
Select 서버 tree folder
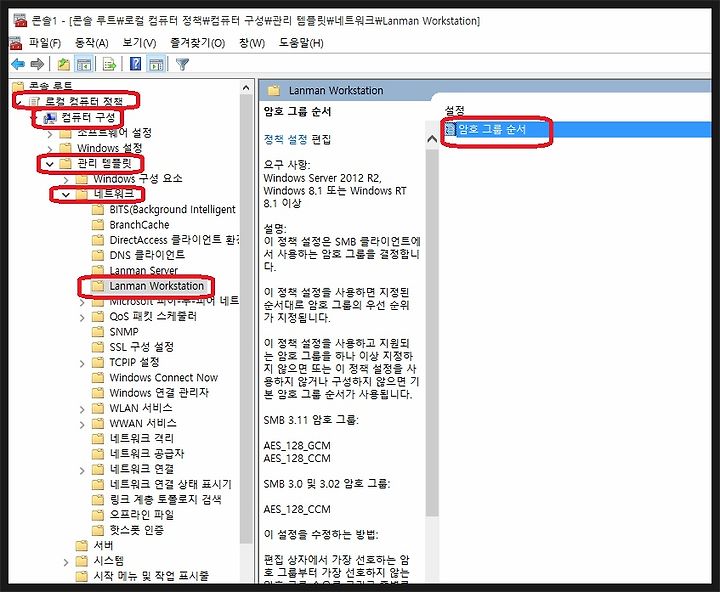coord(103,545)
